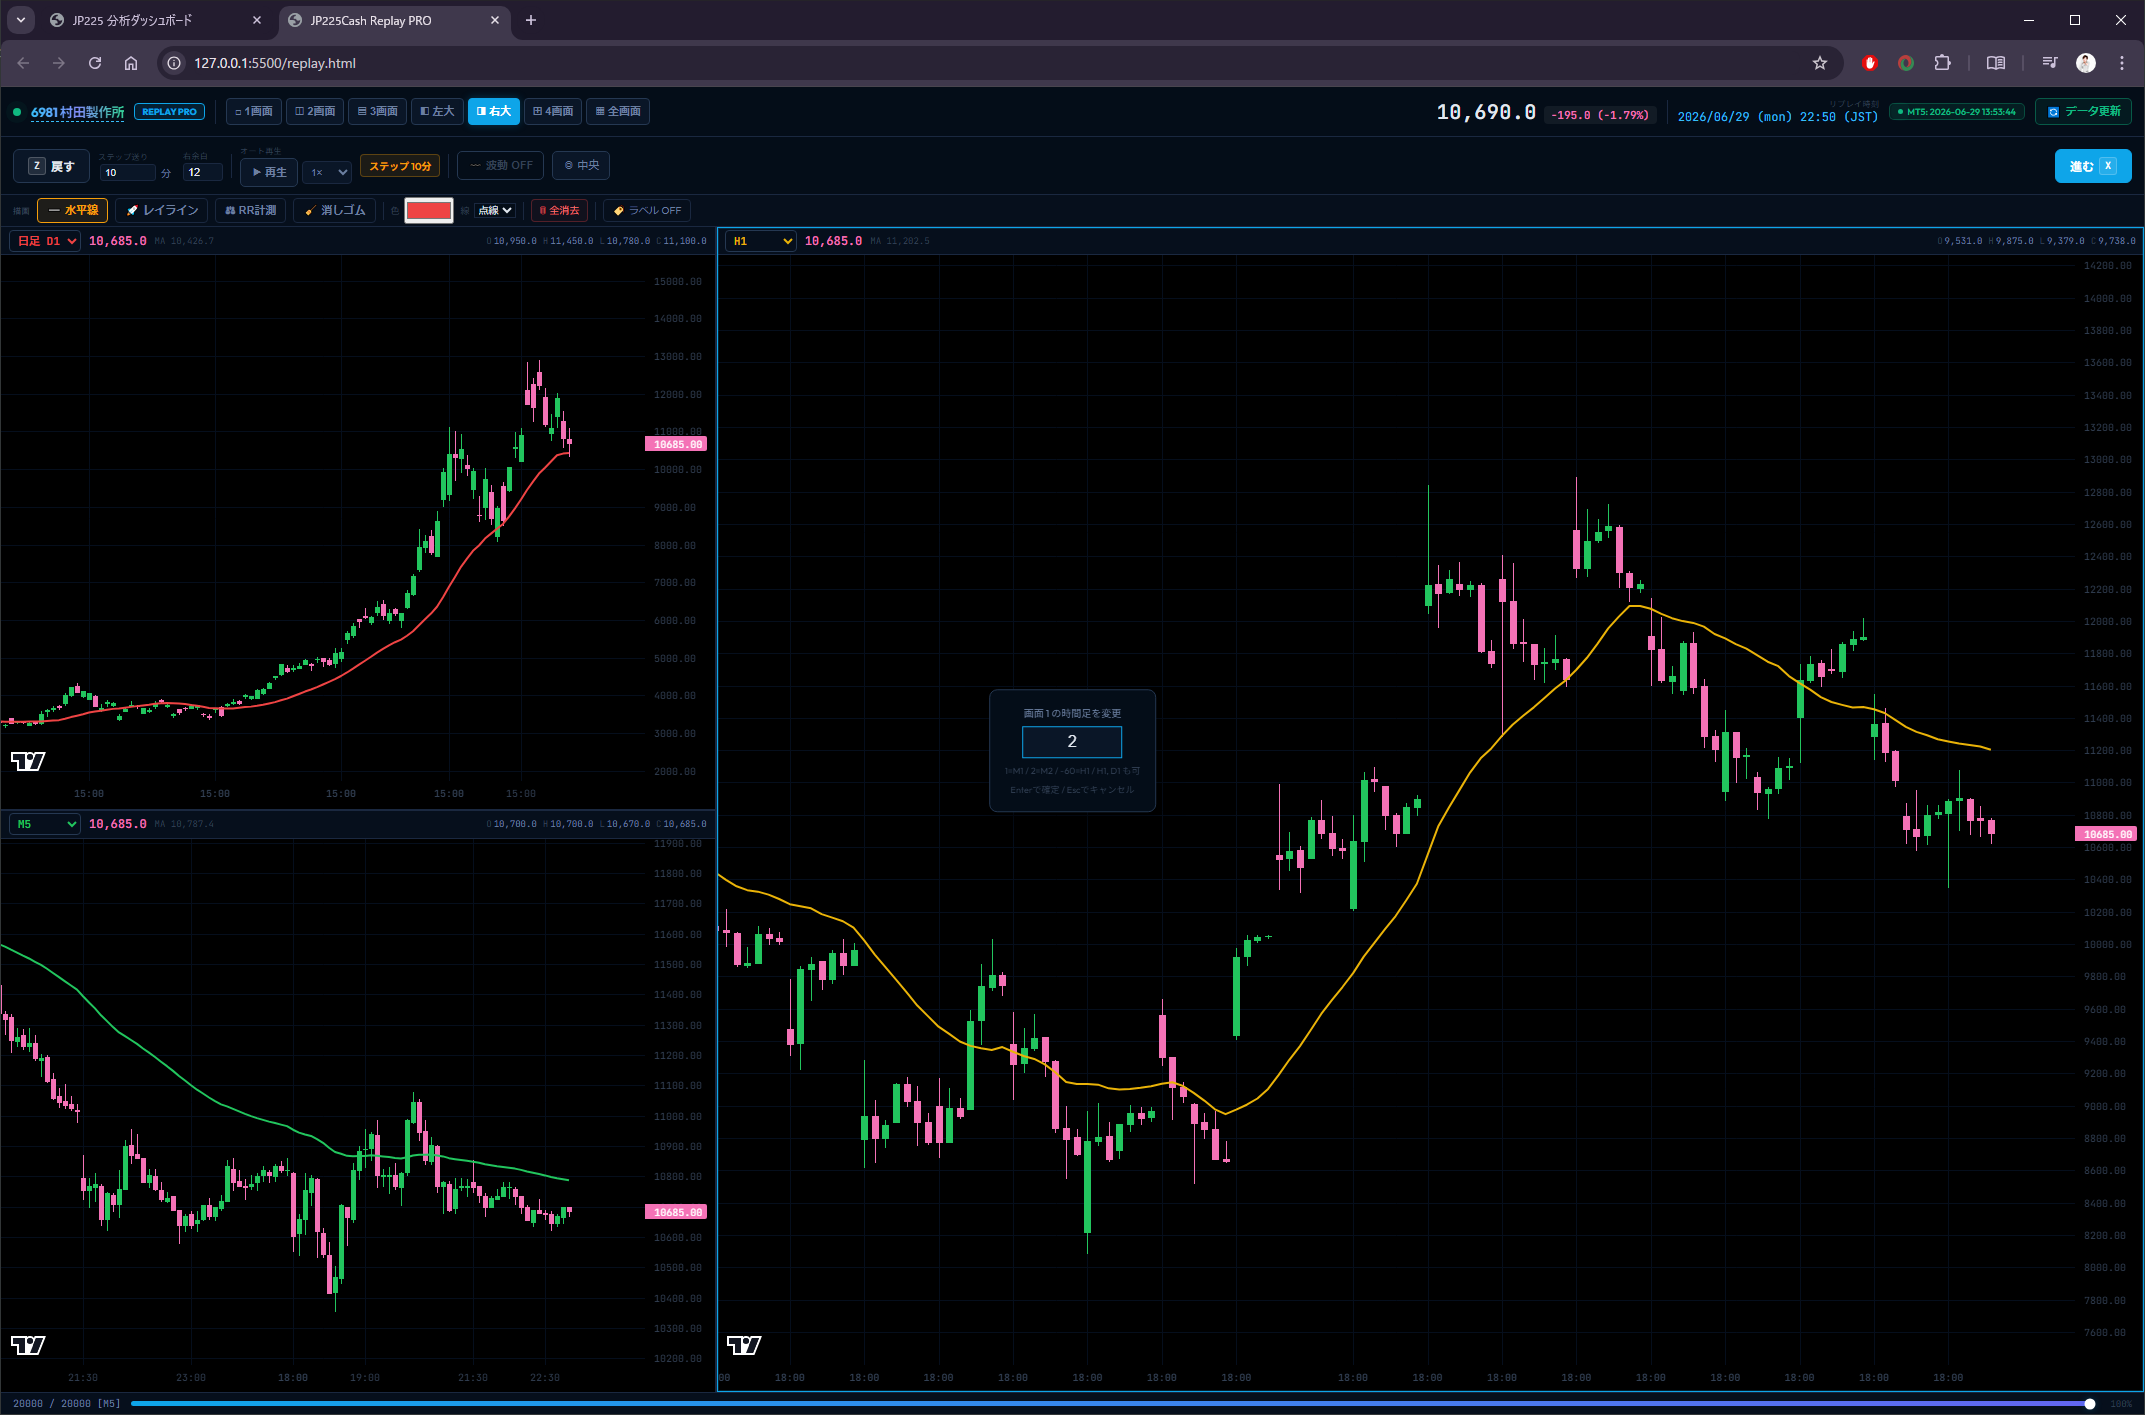Viewport: 2145px width, 1415px height.
Task: Center the chart with 中央 button
Action: [581, 165]
